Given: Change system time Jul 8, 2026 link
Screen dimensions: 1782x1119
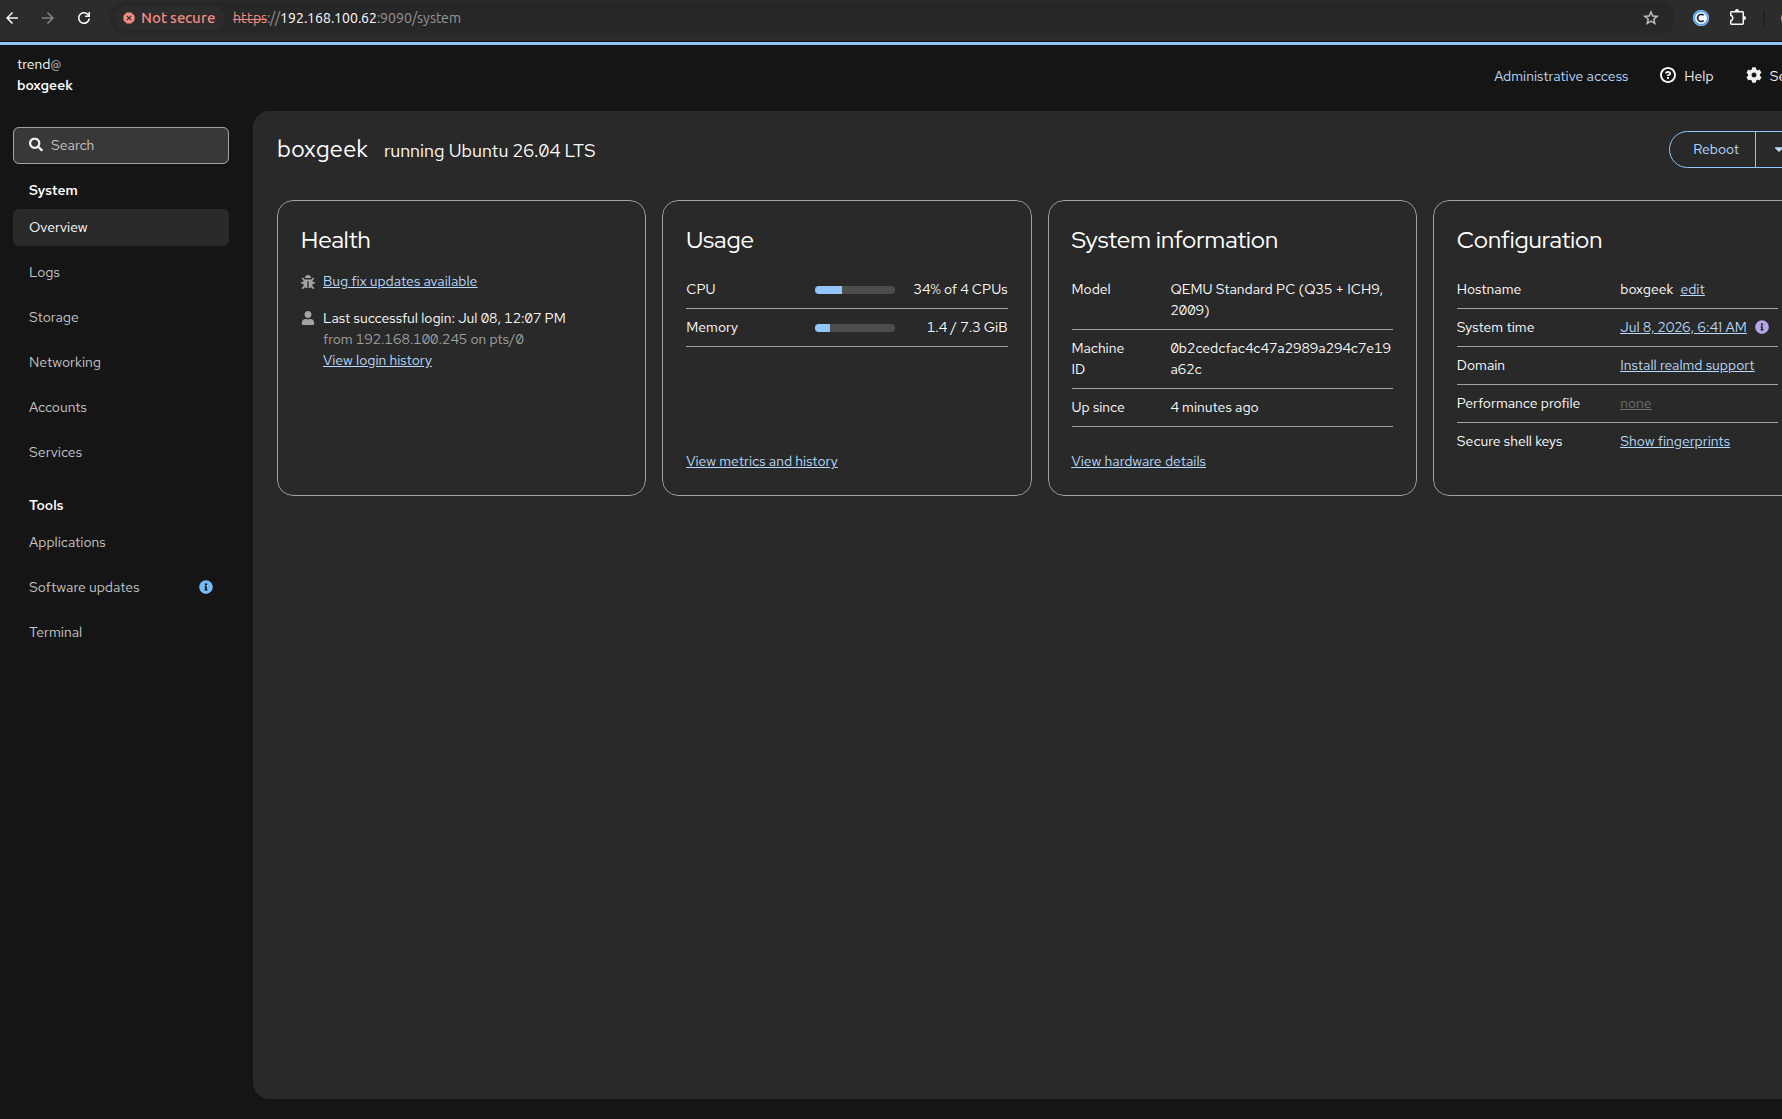Looking at the screenshot, I should 1683,327.
